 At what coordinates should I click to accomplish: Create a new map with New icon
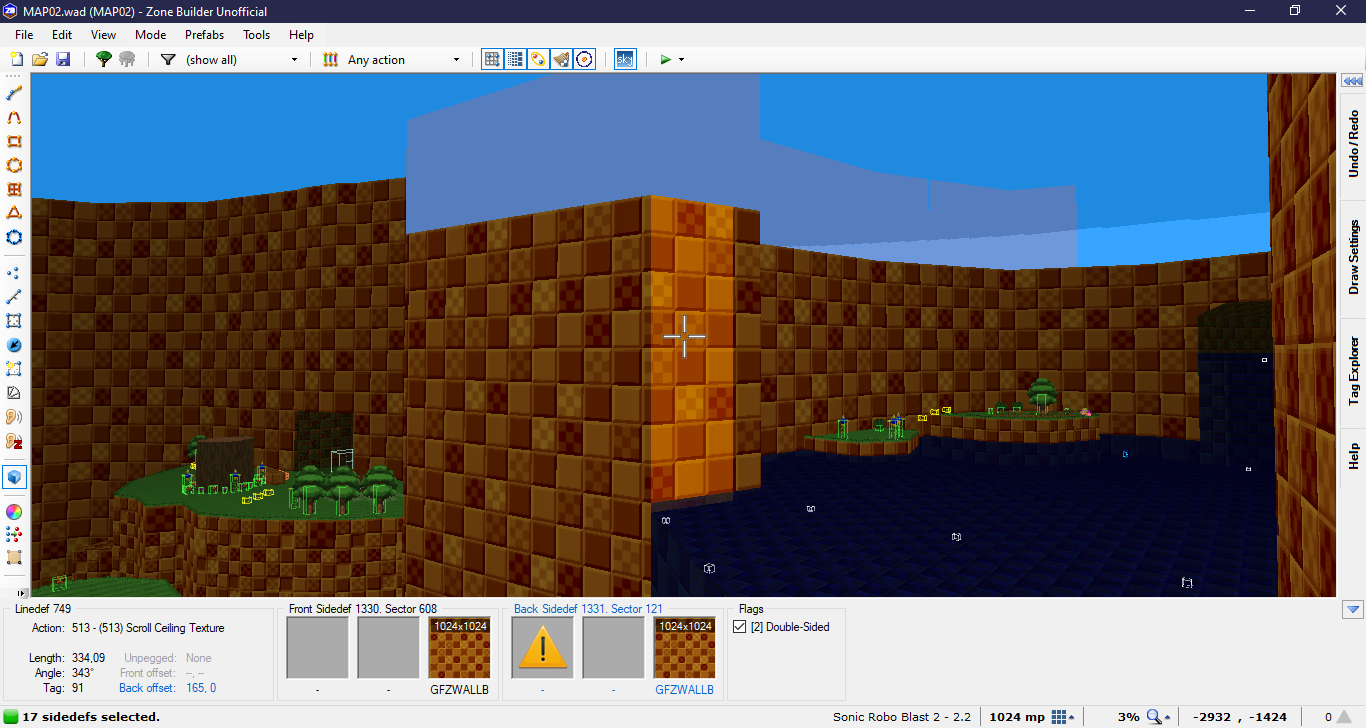[x=16, y=60]
